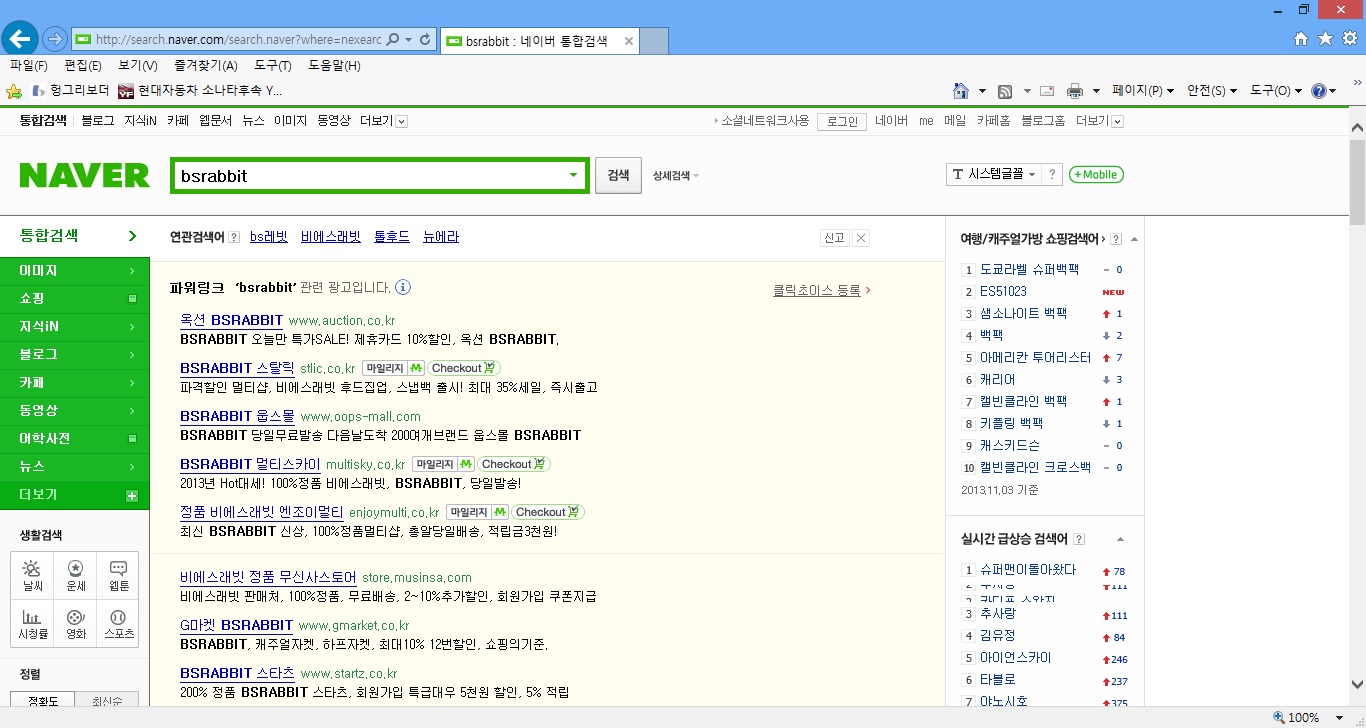
Task: Open the 보기(V) menu
Action: click(138, 66)
